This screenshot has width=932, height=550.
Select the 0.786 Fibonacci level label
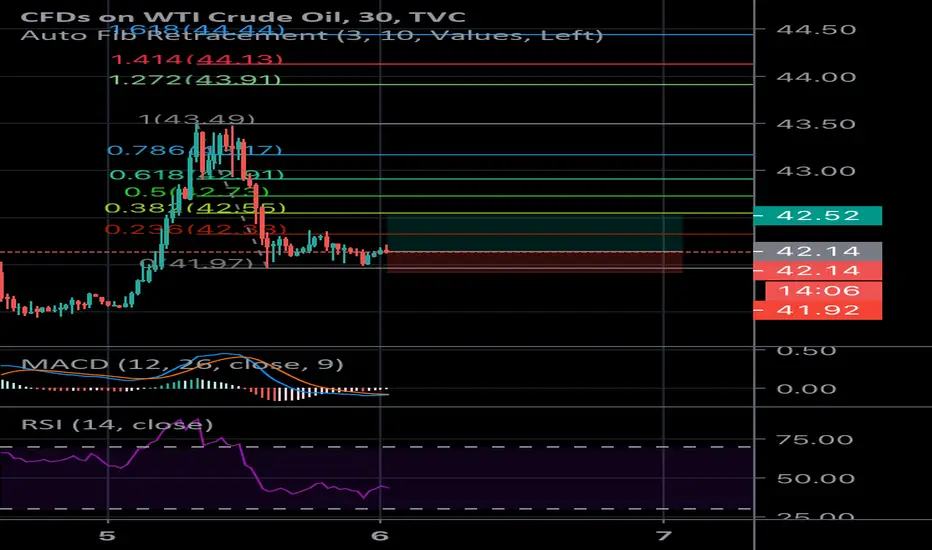[194, 150]
